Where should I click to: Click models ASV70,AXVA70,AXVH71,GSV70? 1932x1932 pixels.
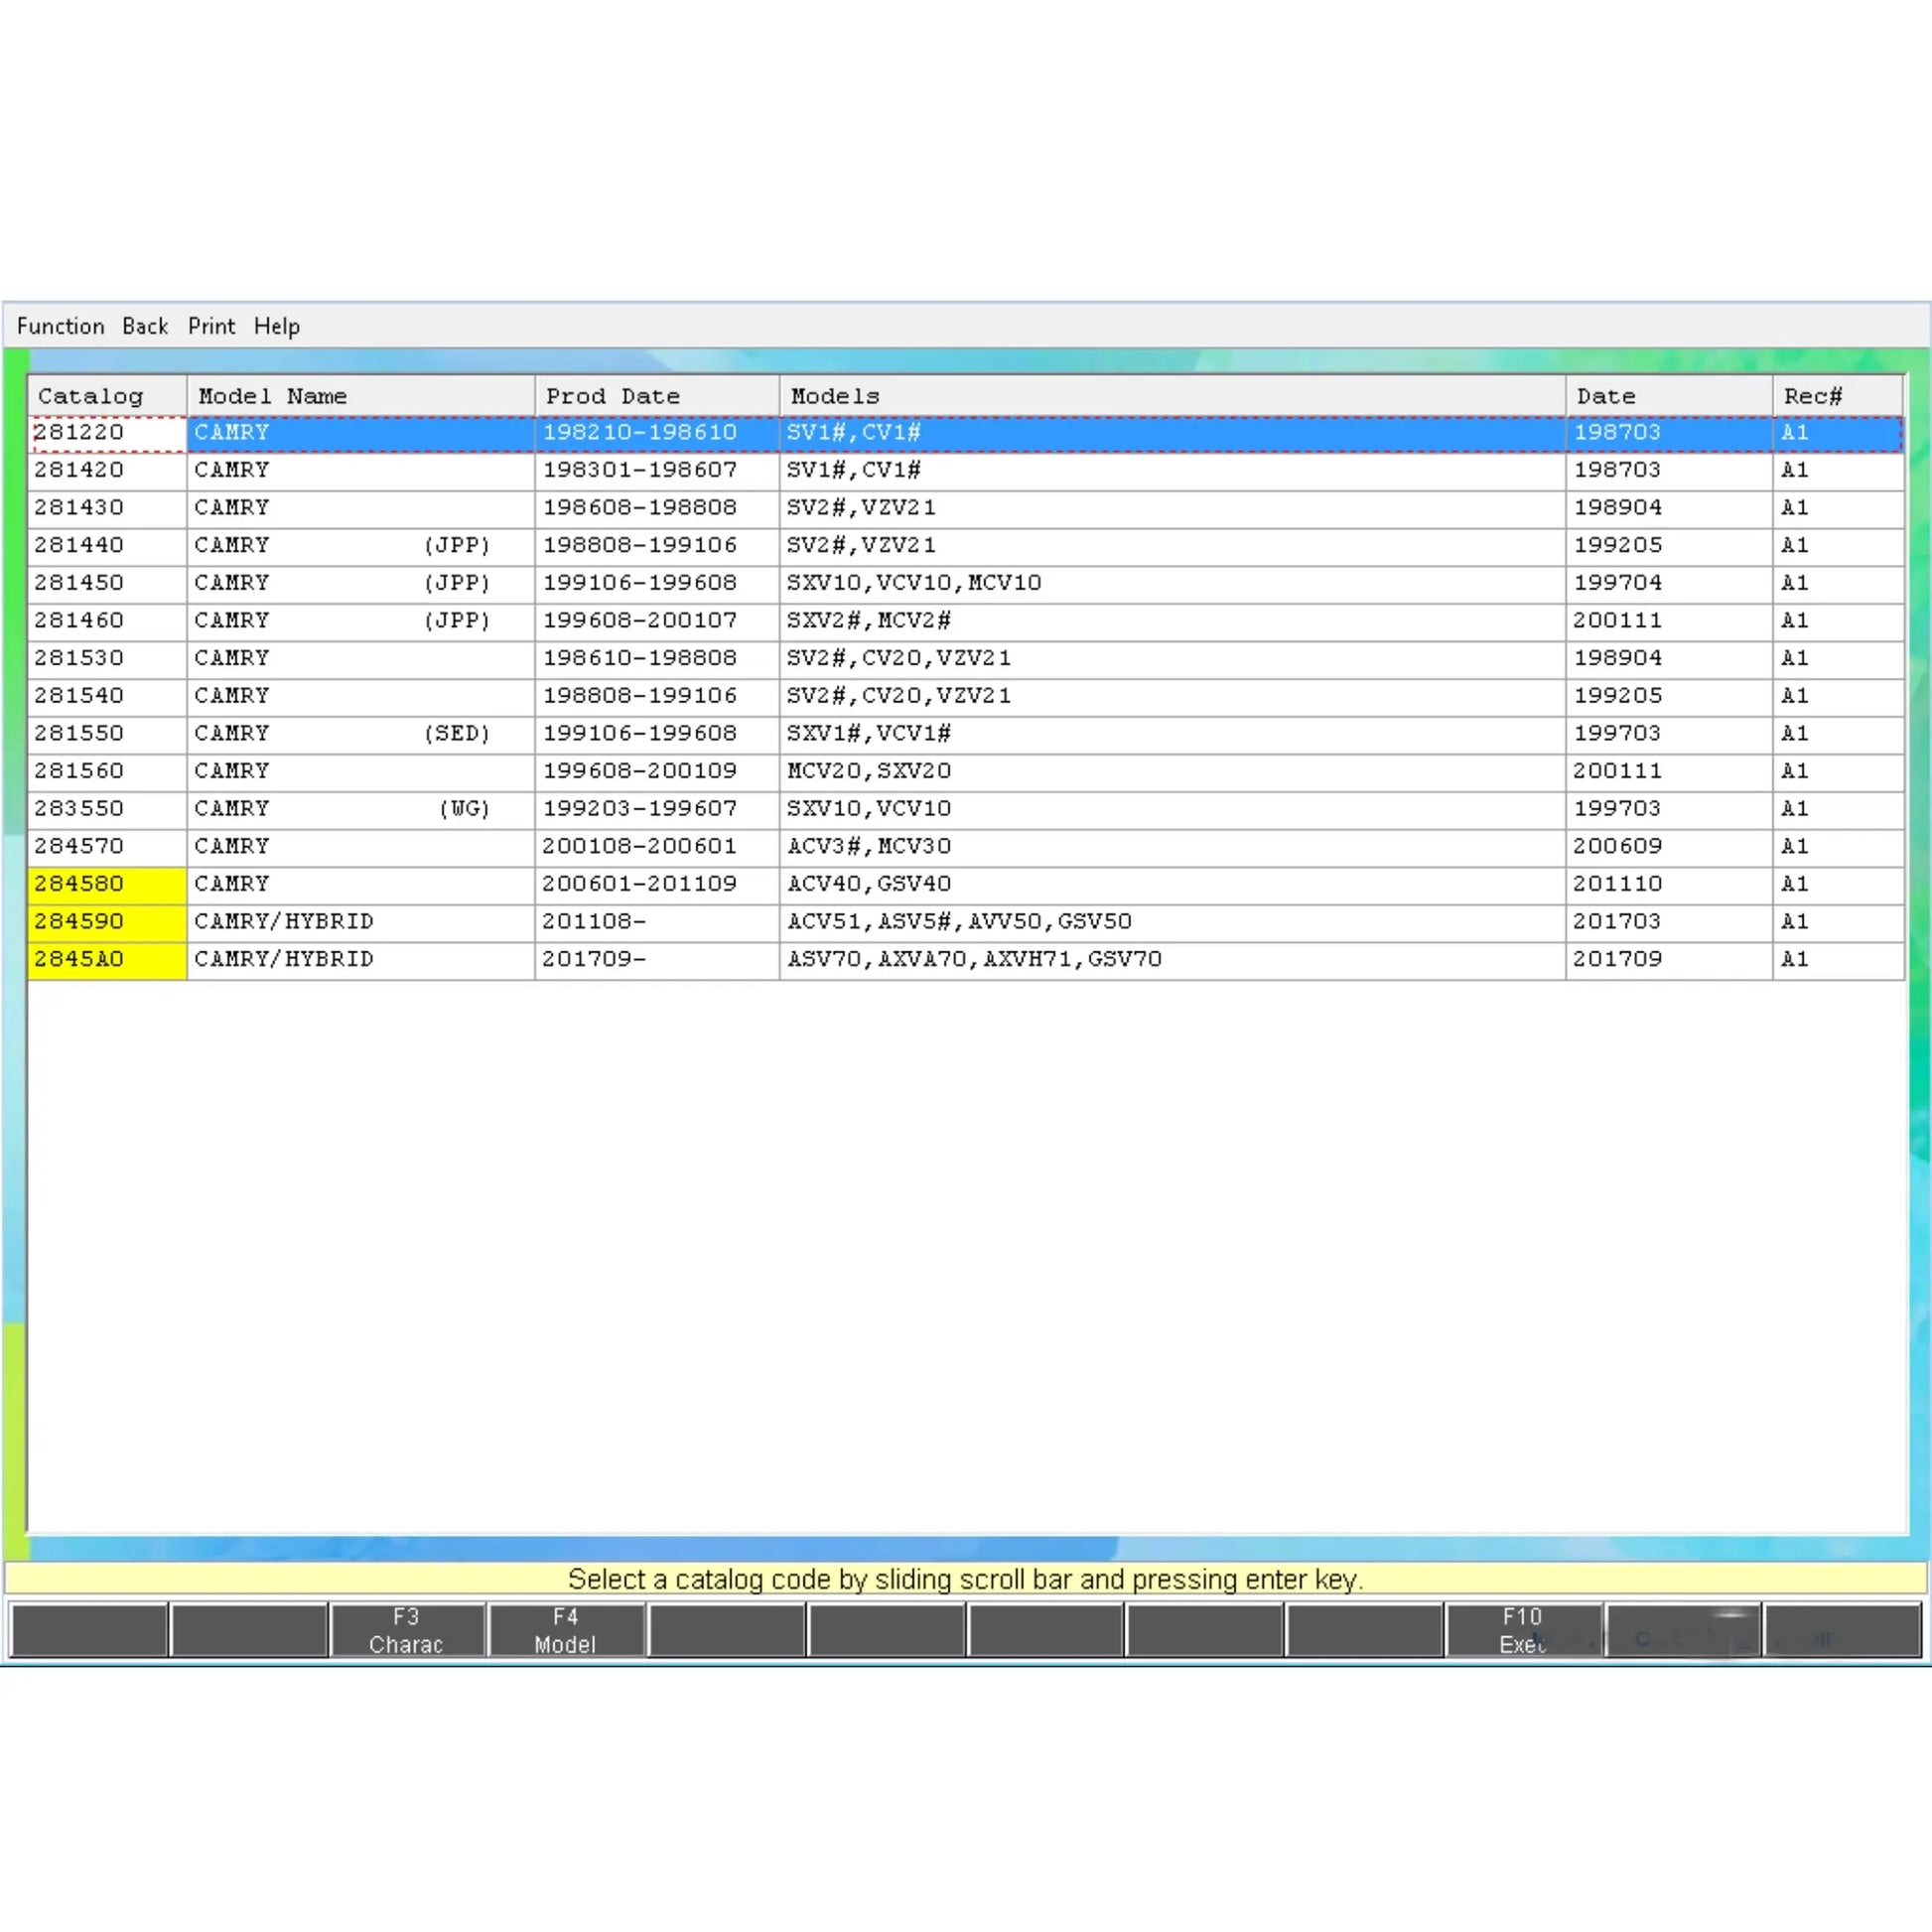(x=975, y=960)
